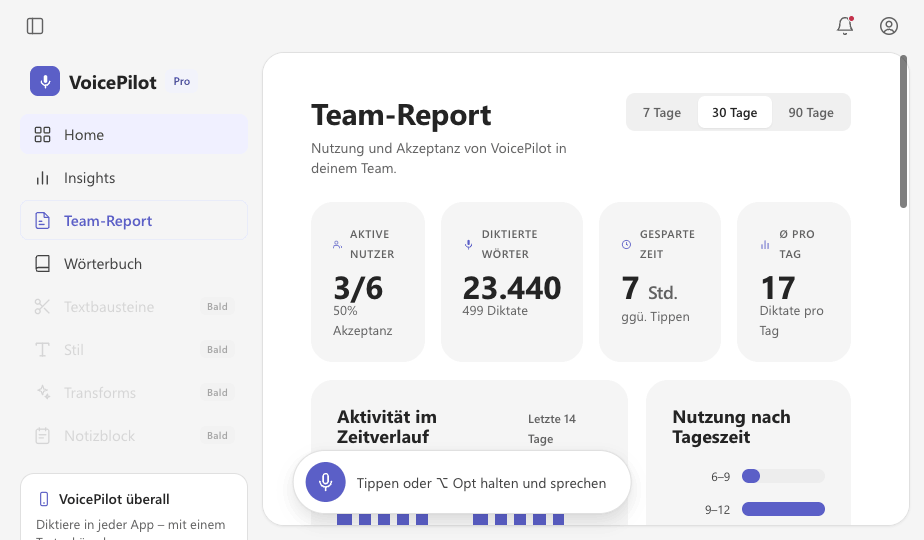Open the Notizblock sidebar entry
The height and width of the screenshot is (540, 924).
point(134,436)
